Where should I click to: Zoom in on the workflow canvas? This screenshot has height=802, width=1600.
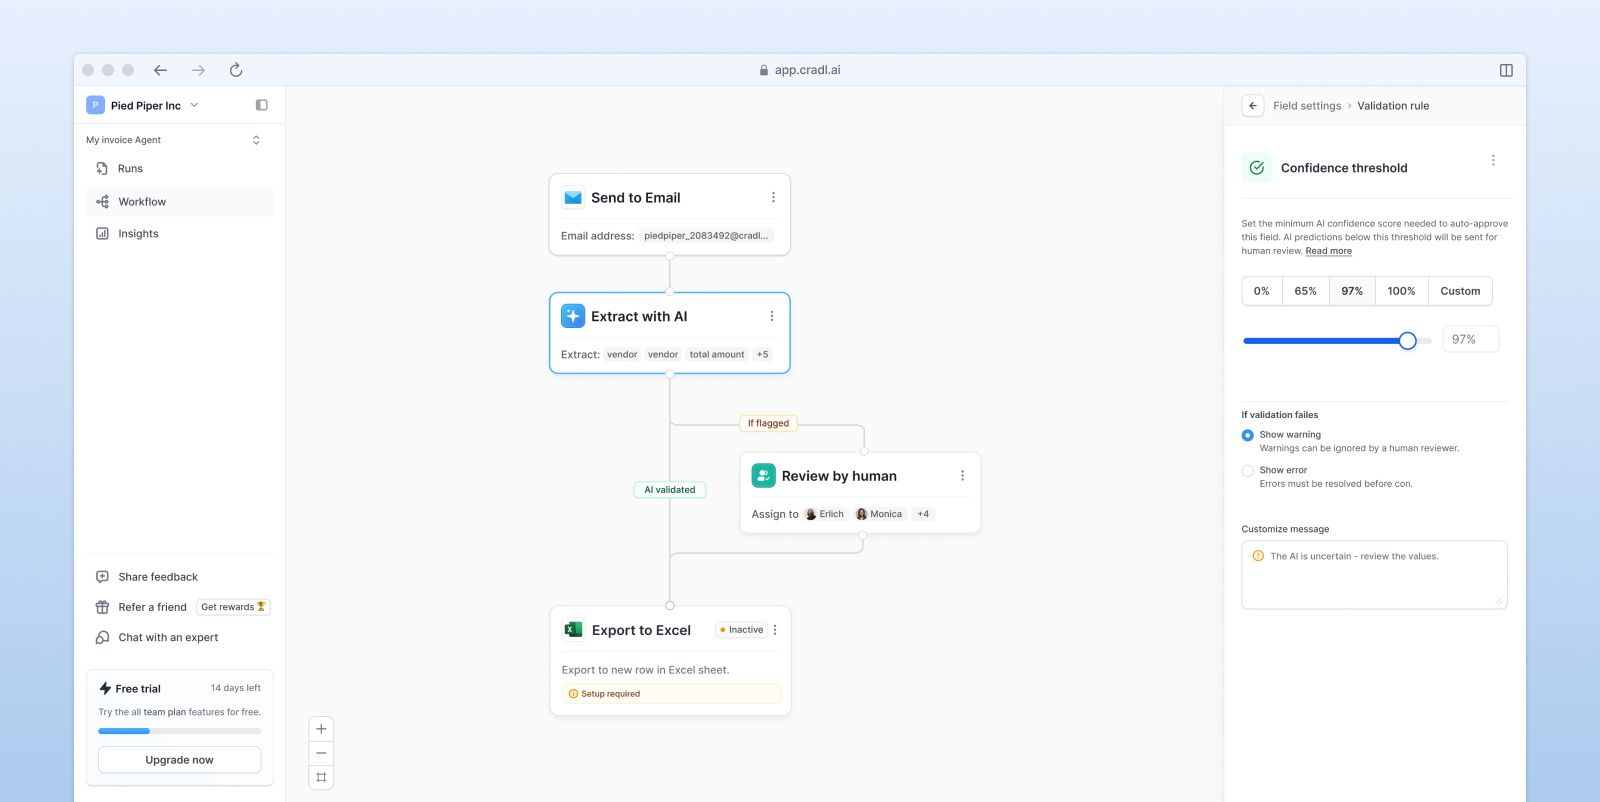[x=321, y=729]
